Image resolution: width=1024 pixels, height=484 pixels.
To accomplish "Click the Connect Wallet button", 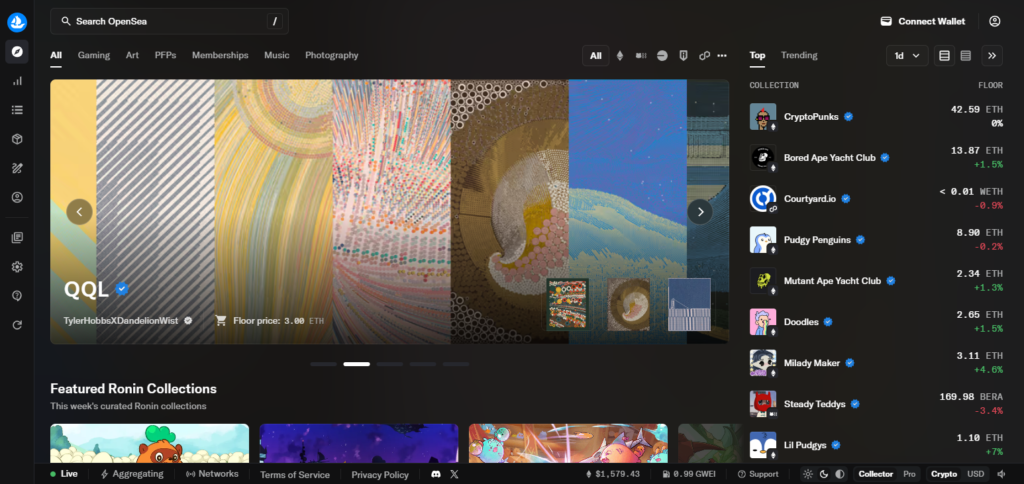I will (923, 22).
